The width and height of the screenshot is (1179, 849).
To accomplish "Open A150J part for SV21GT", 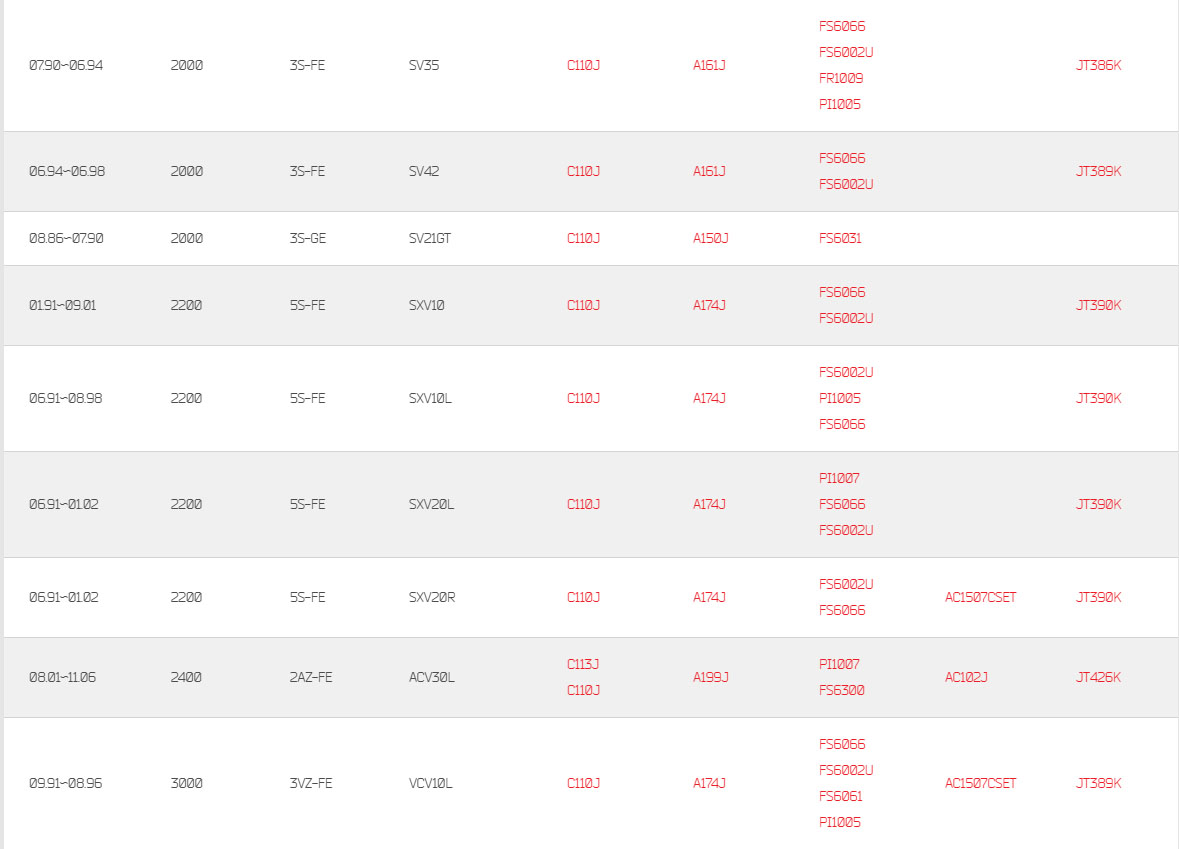I will 710,238.
